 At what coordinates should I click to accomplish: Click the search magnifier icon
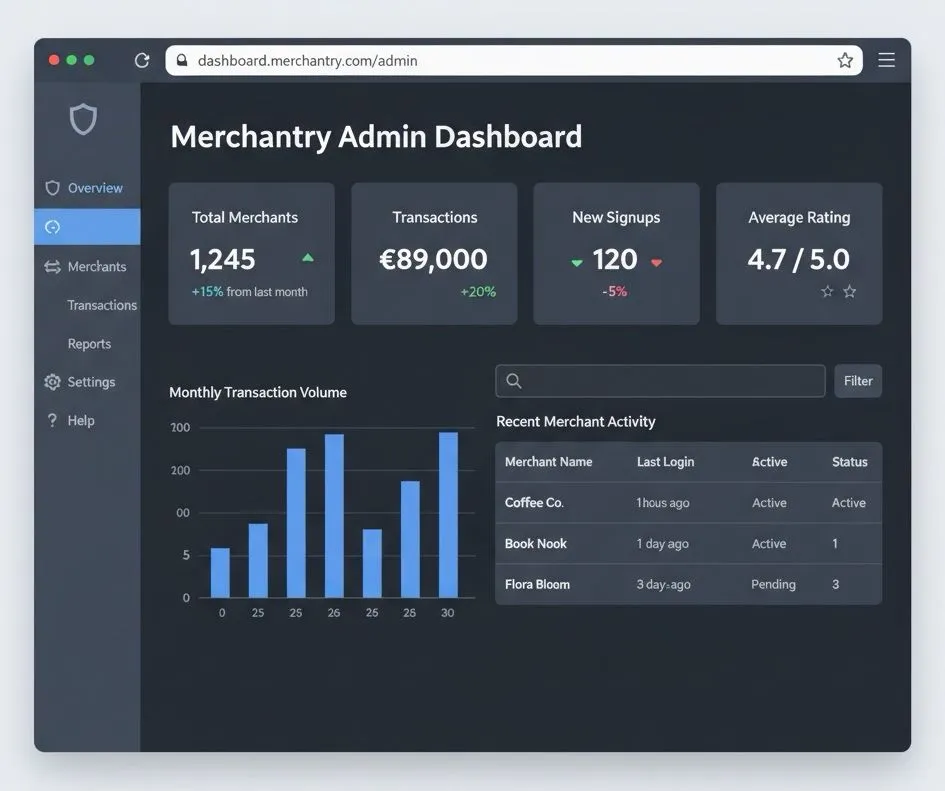[x=514, y=381]
